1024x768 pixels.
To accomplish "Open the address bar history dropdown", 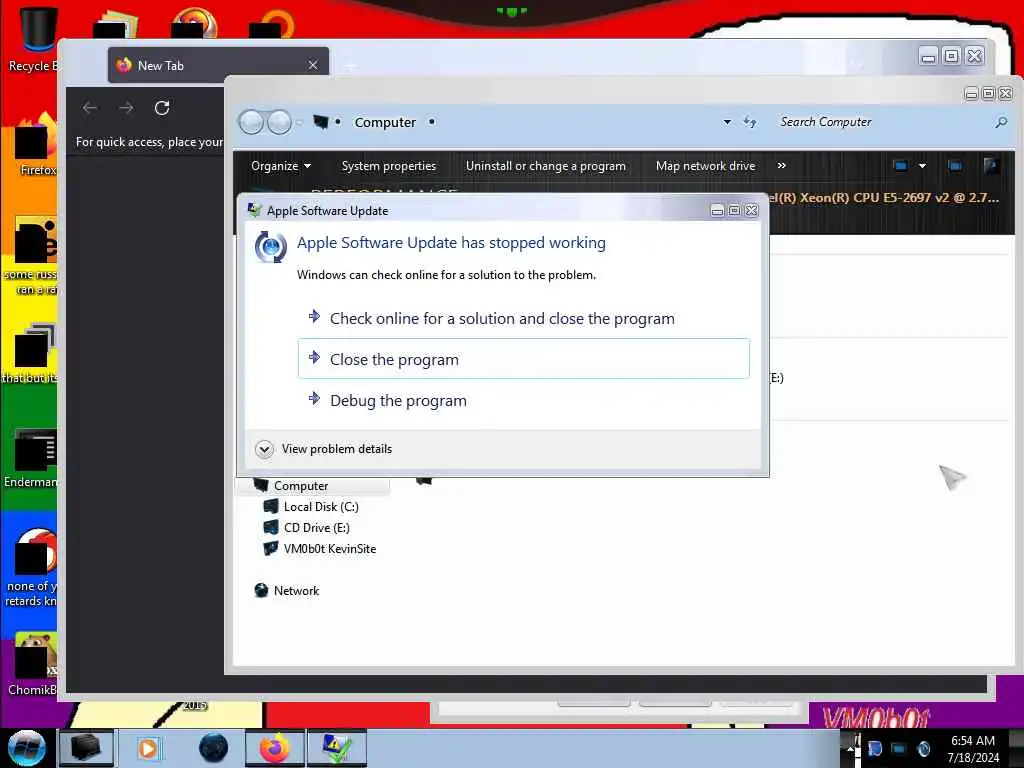I will click(x=727, y=122).
